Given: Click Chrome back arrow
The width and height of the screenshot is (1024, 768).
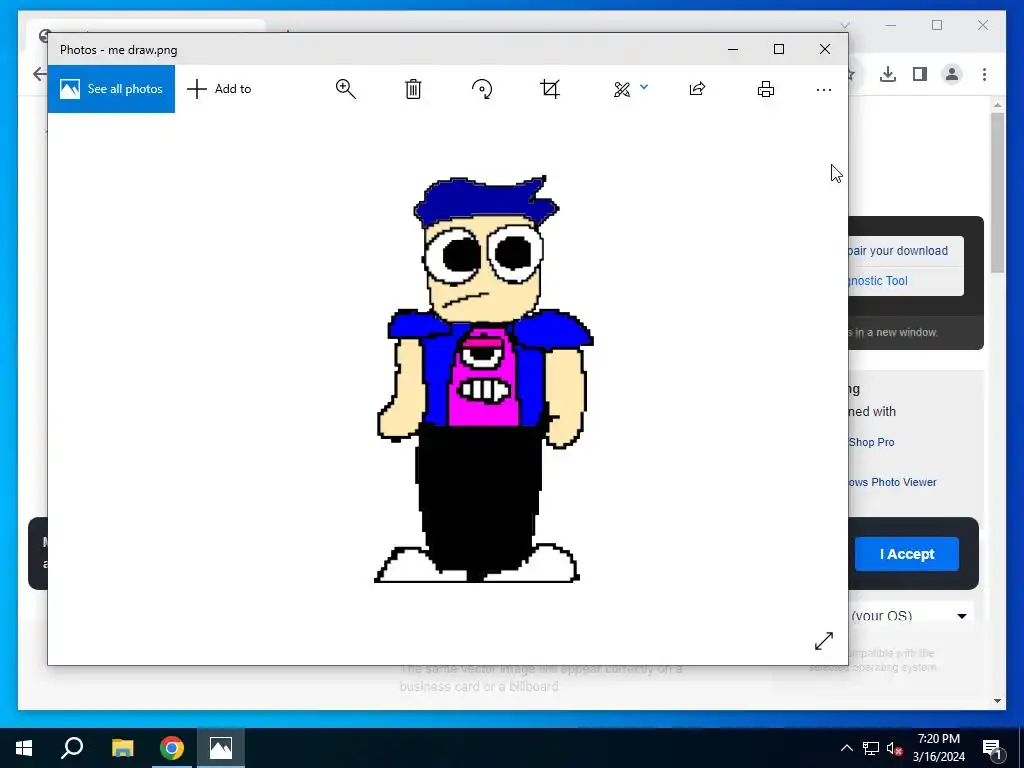Looking at the screenshot, I should pyautogui.click(x=40, y=74).
